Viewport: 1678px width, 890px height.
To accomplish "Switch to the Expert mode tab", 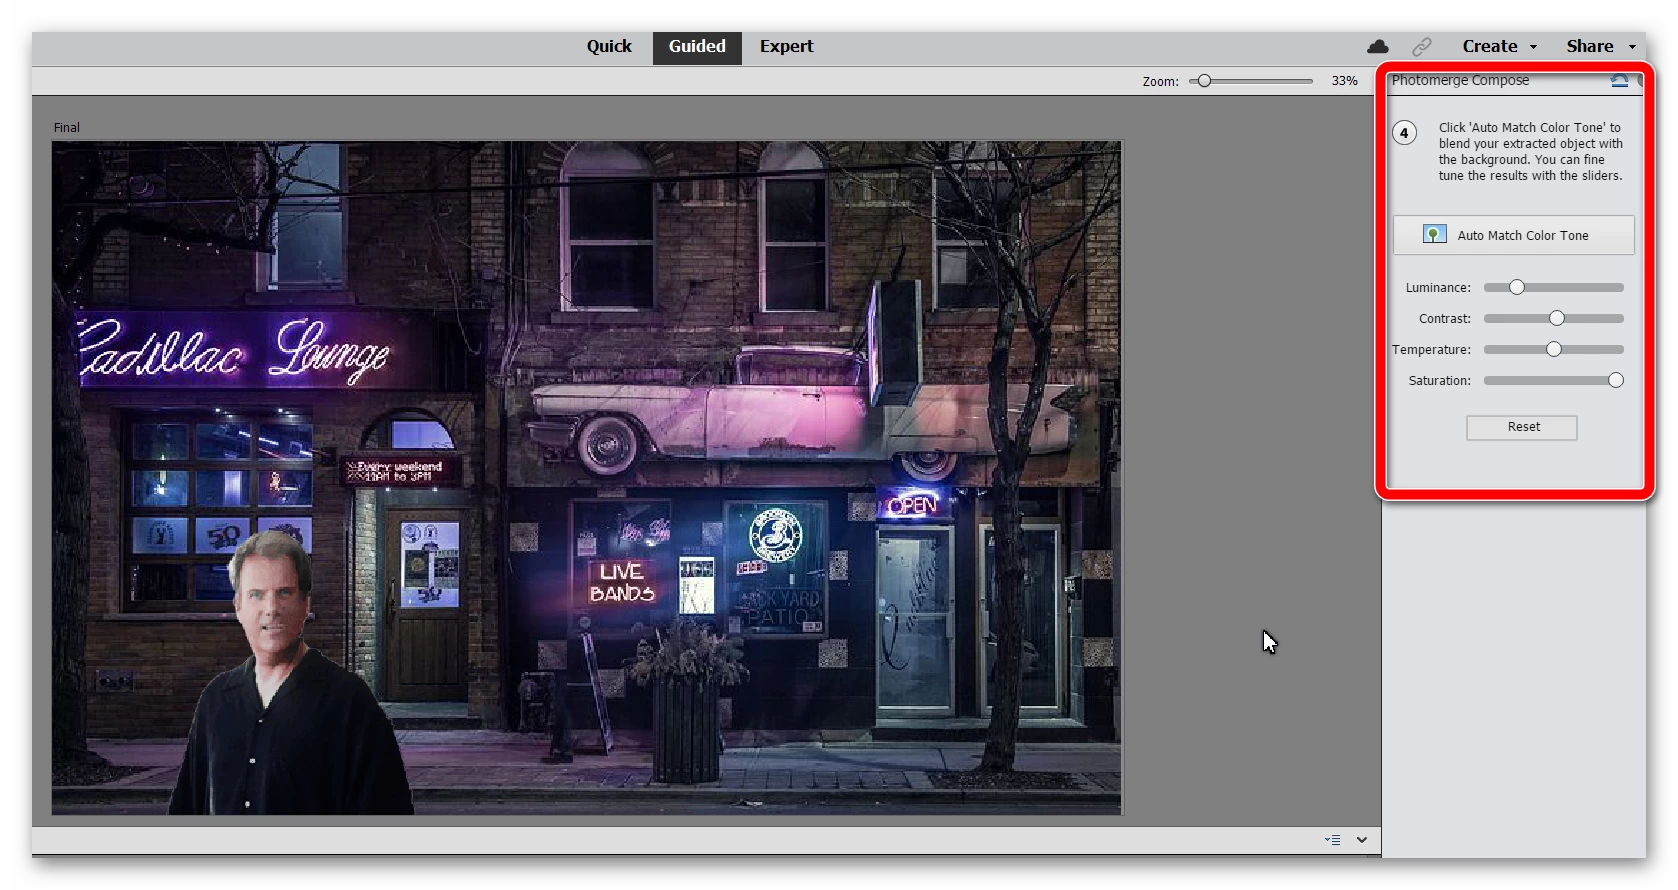I will coord(786,46).
